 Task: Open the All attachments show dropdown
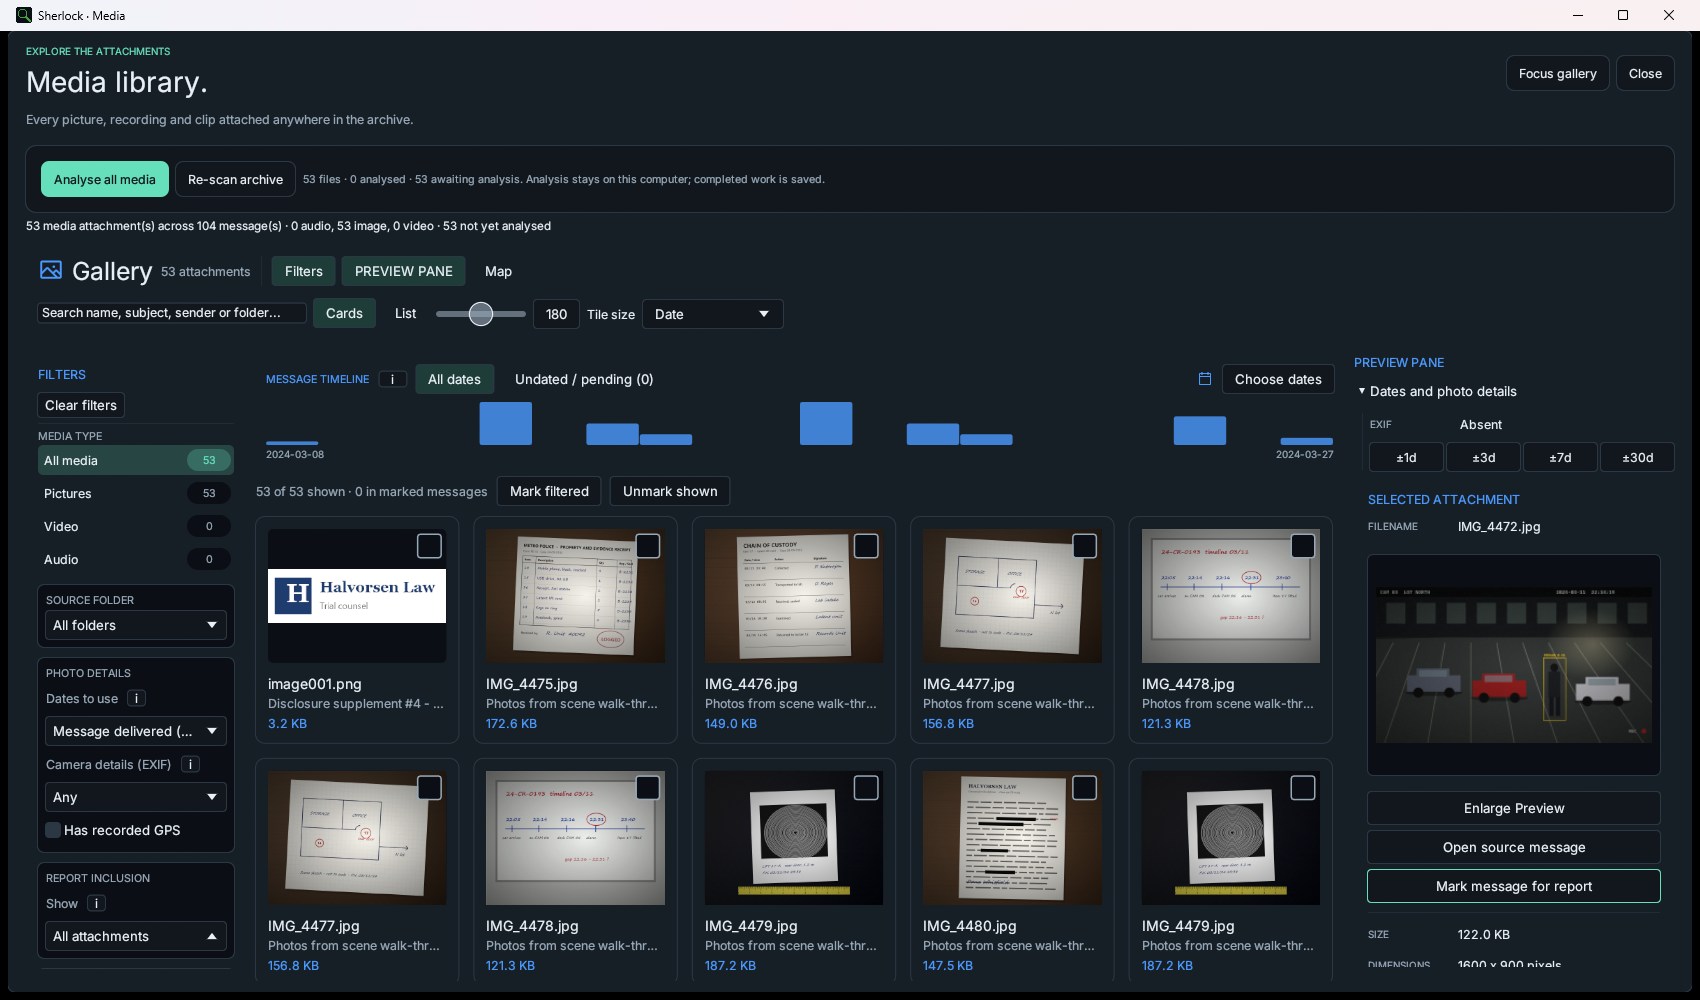135,937
